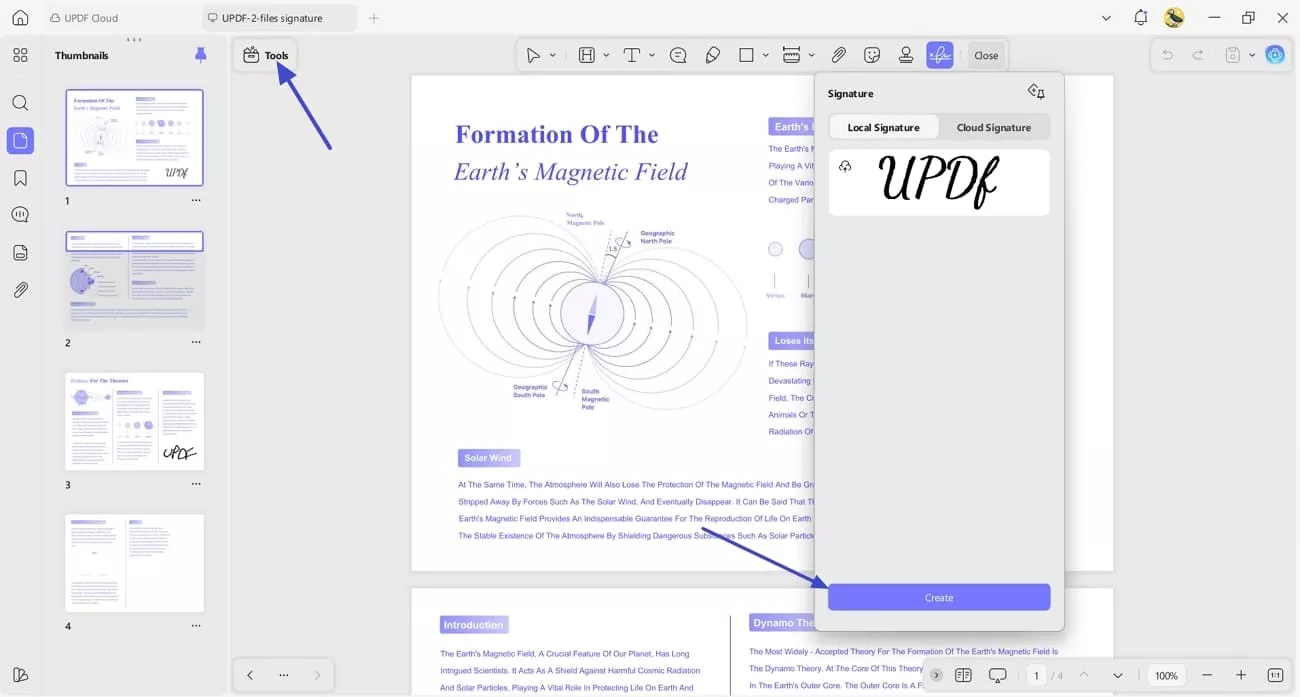Go to the home icon
Viewport: 1300px width, 697px height.
pos(20,18)
